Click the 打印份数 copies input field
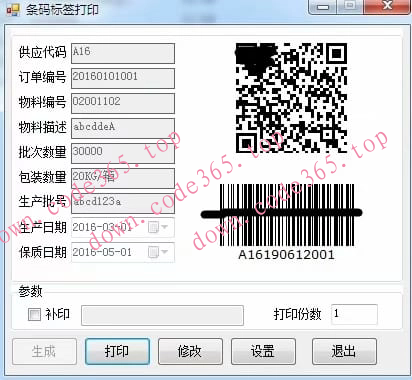Image resolution: width=412 pixels, height=380 pixels. click(354, 314)
